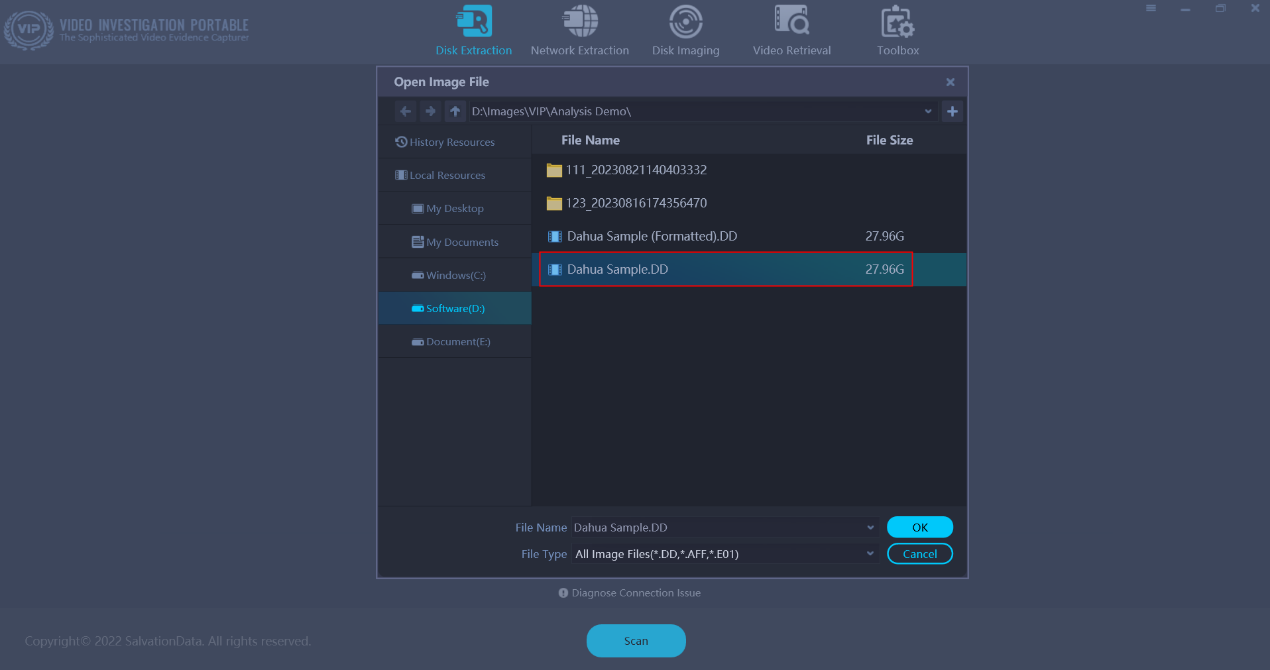Screen dimensions: 1270x670
Task: Select the Software(D:) drive
Action: [x=455, y=308]
